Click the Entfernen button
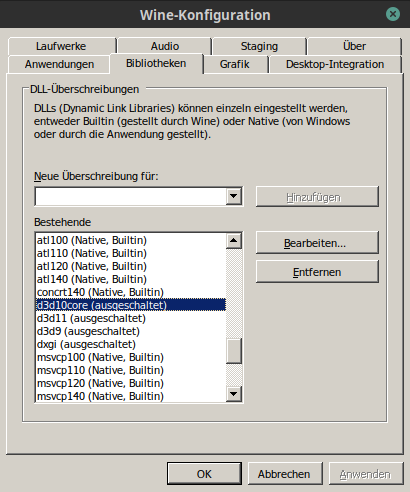 (x=317, y=272)
